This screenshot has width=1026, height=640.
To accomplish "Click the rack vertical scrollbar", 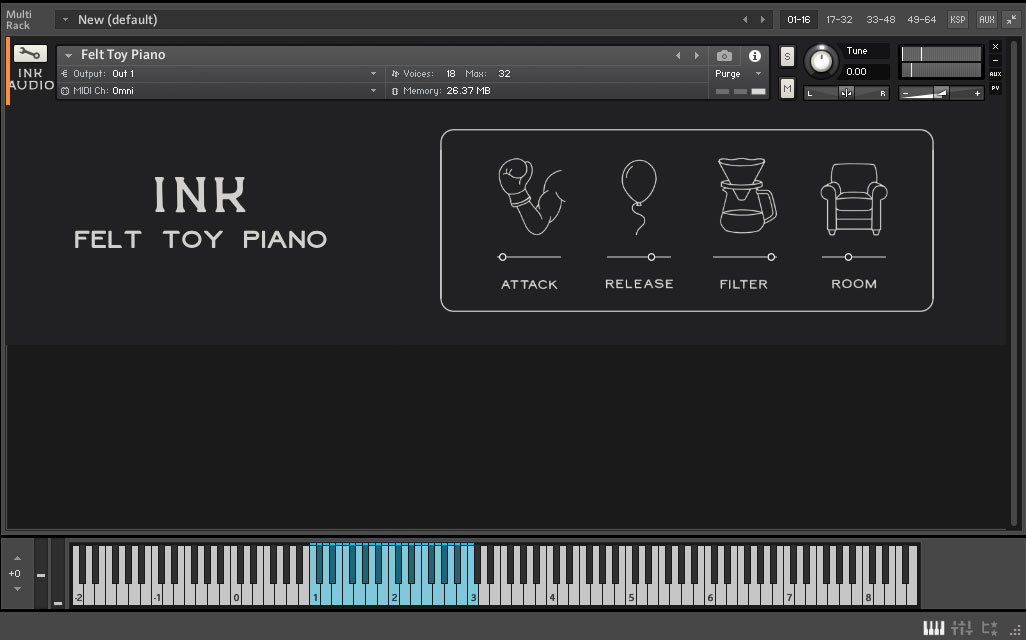I will 1014,281.
